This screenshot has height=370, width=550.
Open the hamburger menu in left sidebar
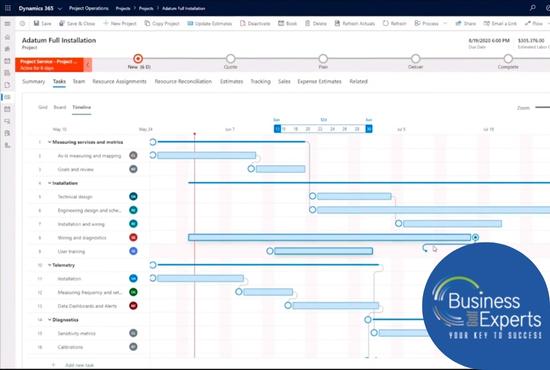tap(7, 23)
